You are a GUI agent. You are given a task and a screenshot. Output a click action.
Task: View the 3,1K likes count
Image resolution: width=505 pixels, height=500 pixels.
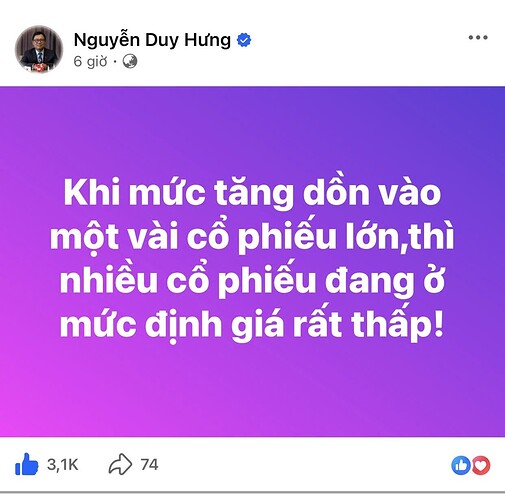pos(63,464)
